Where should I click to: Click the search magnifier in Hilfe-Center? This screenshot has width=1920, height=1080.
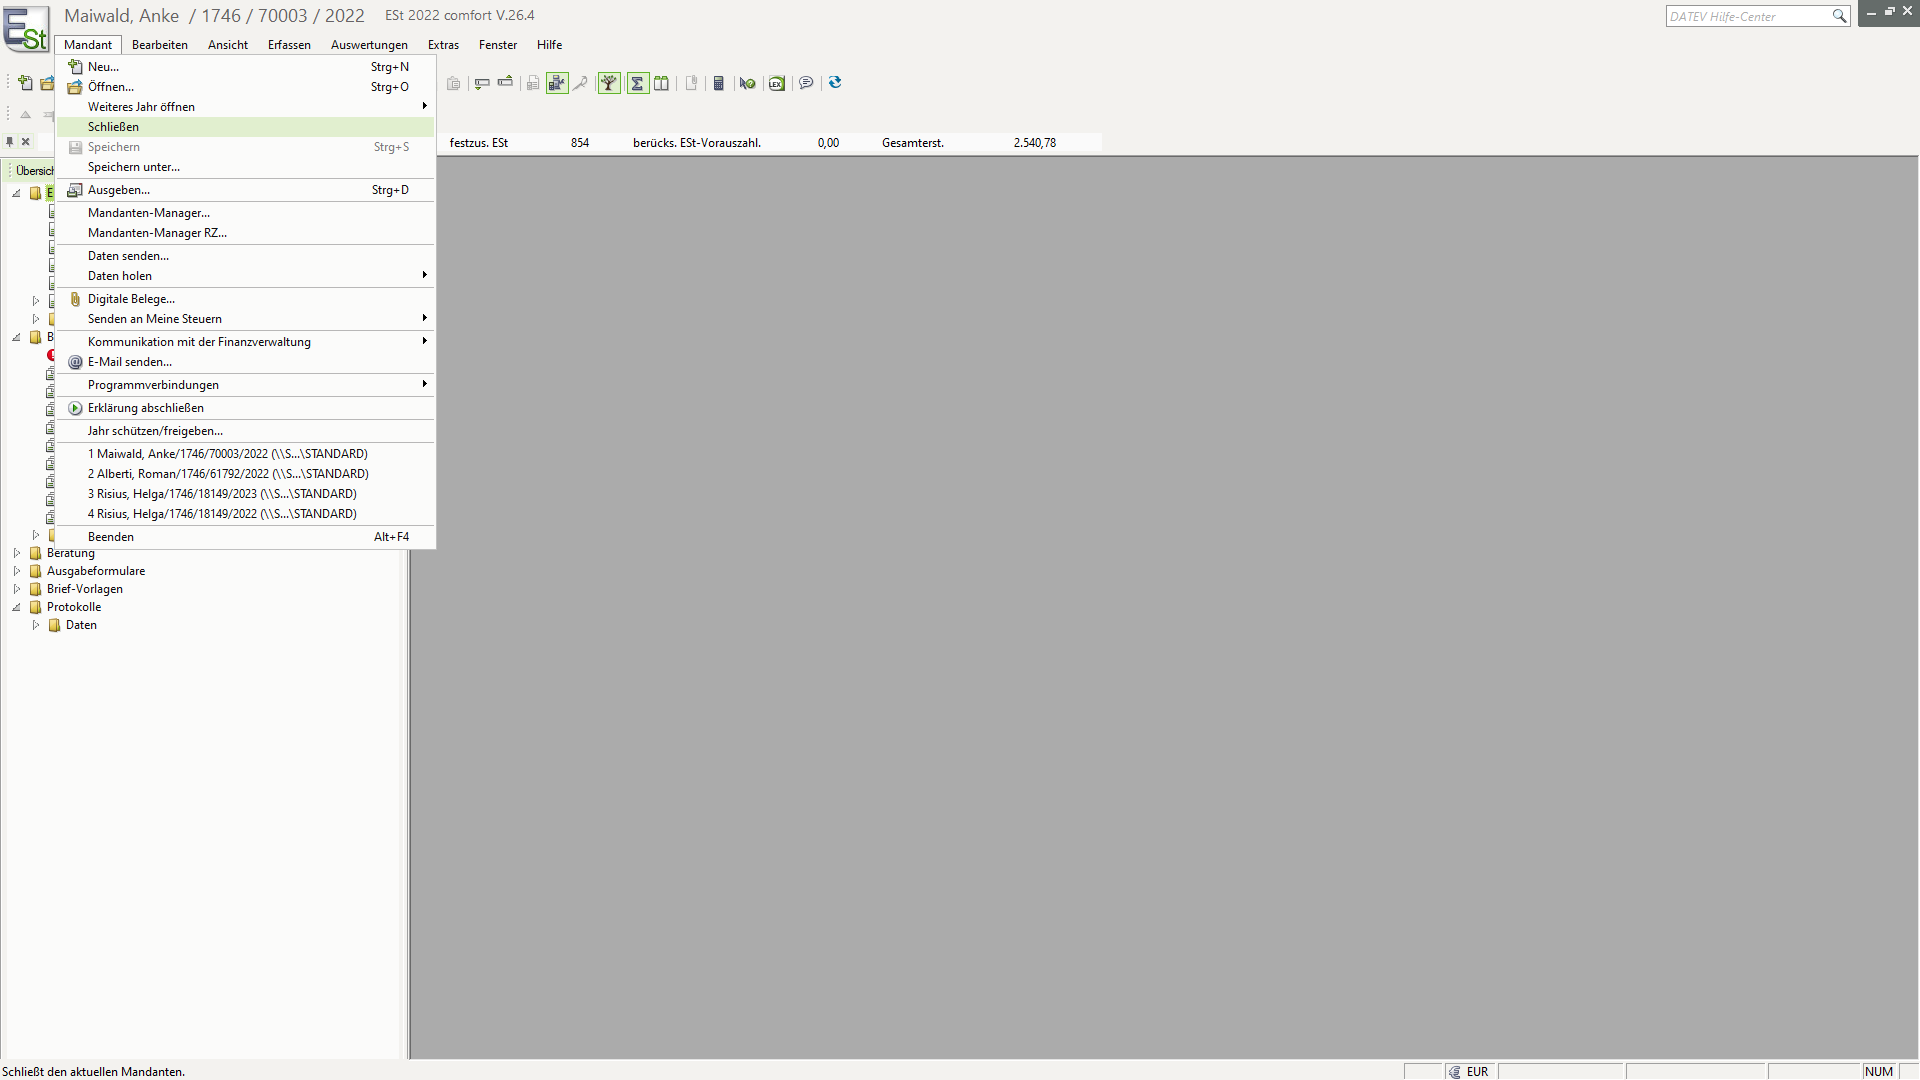[x=1838, y=16]
